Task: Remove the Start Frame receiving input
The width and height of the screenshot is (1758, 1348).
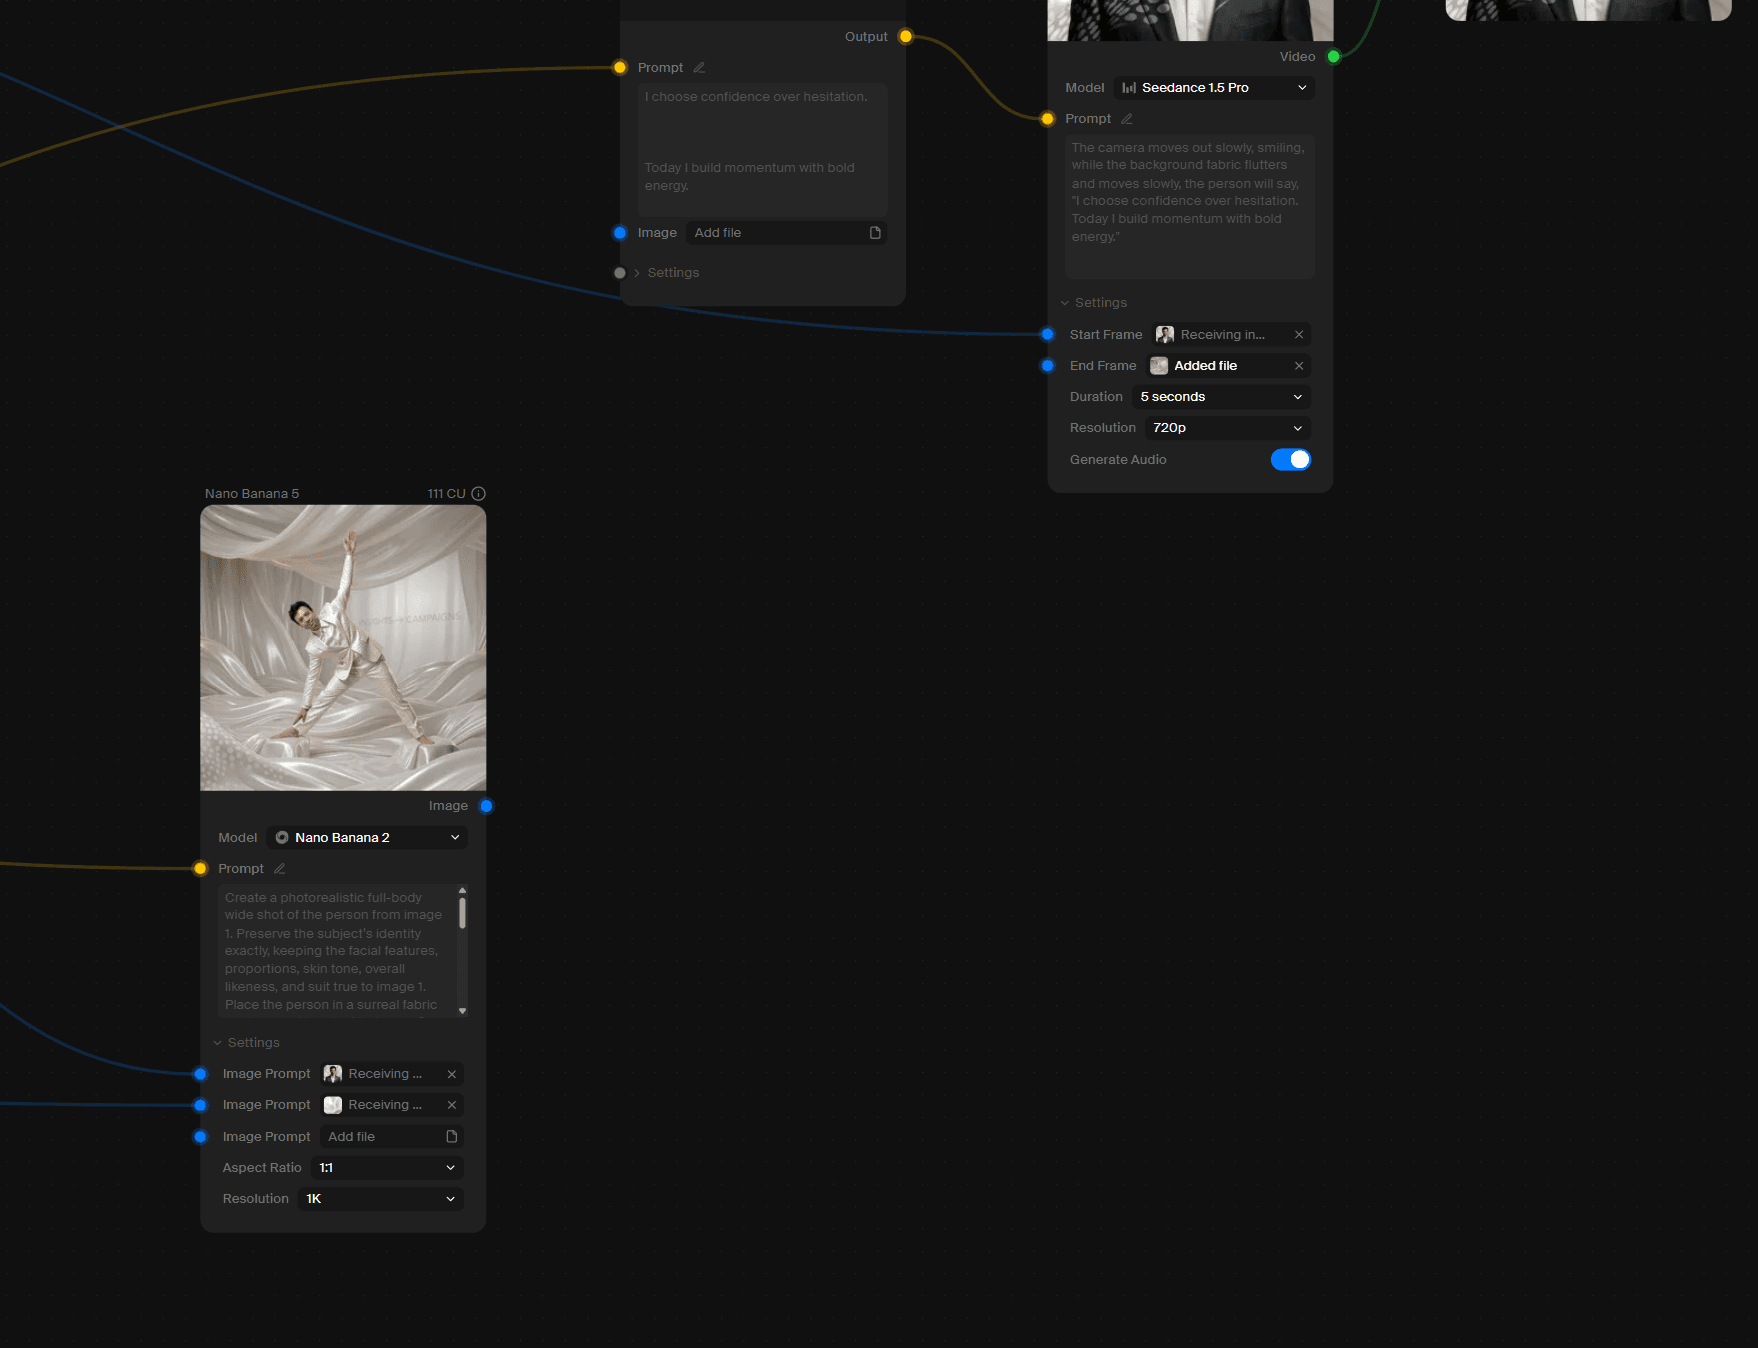Action: pyautogui.click(x=1298, y=335)
